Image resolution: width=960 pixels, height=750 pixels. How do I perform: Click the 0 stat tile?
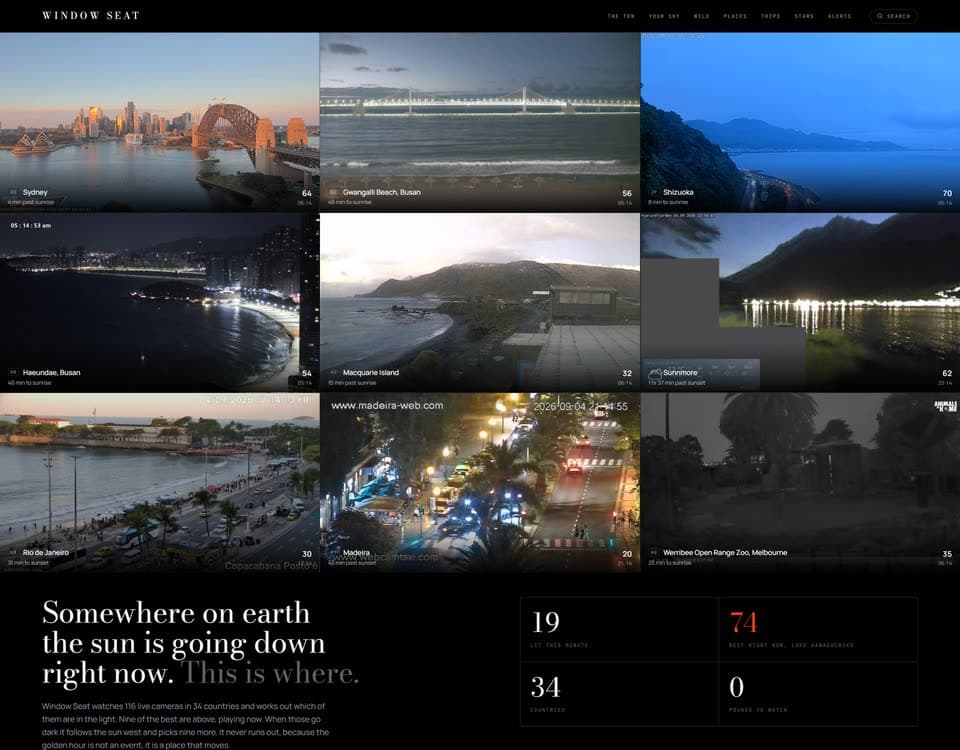[818, 694]
